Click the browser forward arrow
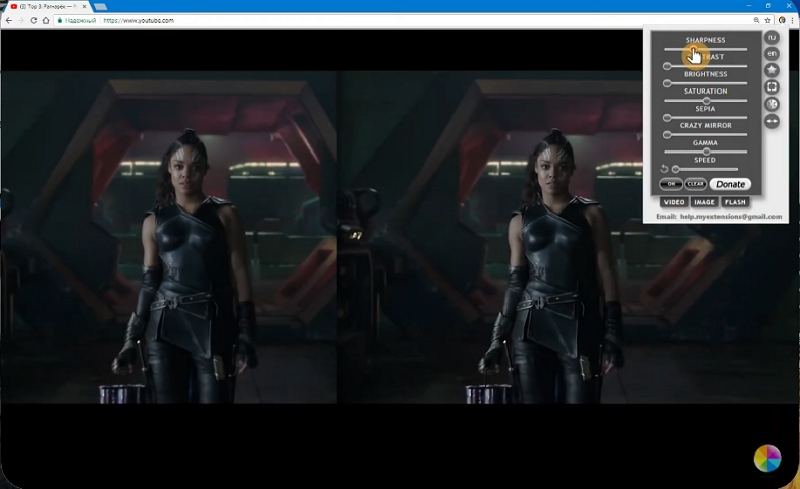Screen dimensions: 800x489 point(21,20)
